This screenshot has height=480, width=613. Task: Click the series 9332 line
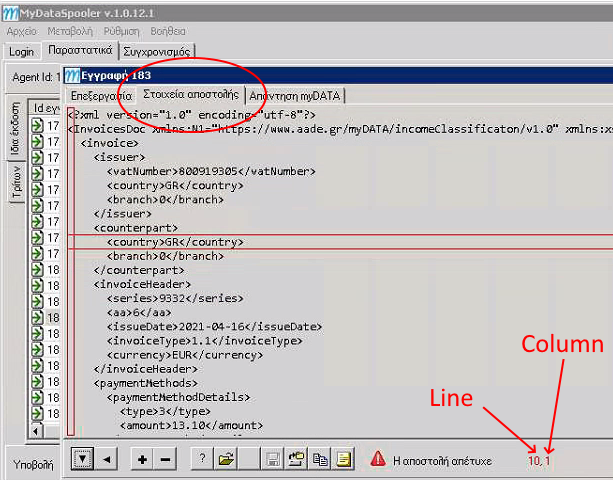[x=175, y=298]
